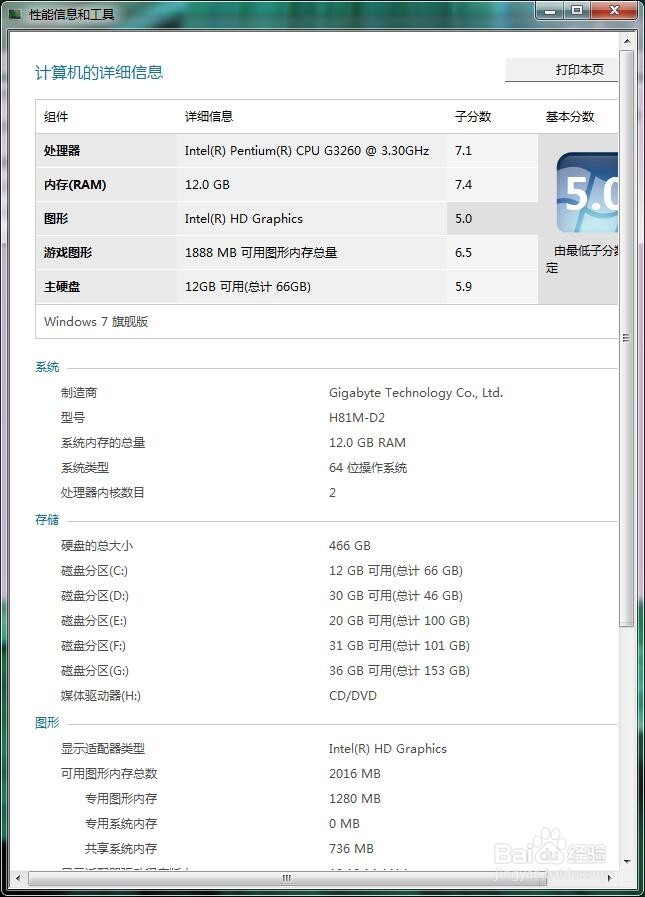Click the 磁盘分区(E:) label
The image size is (645, 897).
pos(94,621)
